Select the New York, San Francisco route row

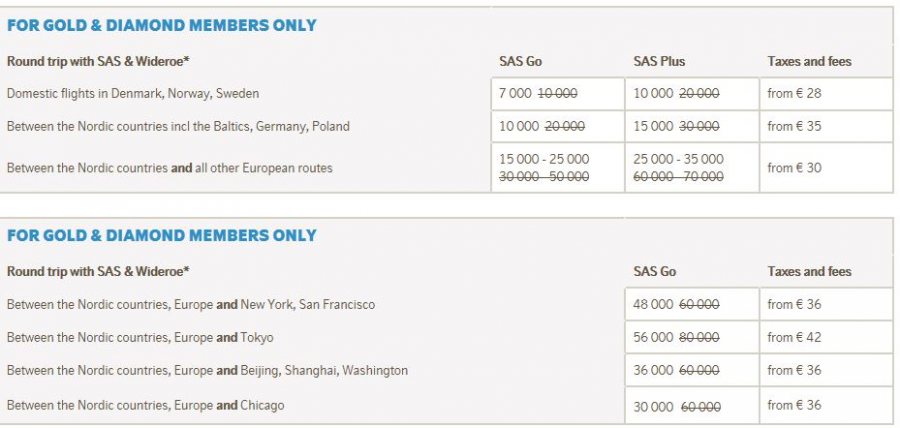click(190, 304)
